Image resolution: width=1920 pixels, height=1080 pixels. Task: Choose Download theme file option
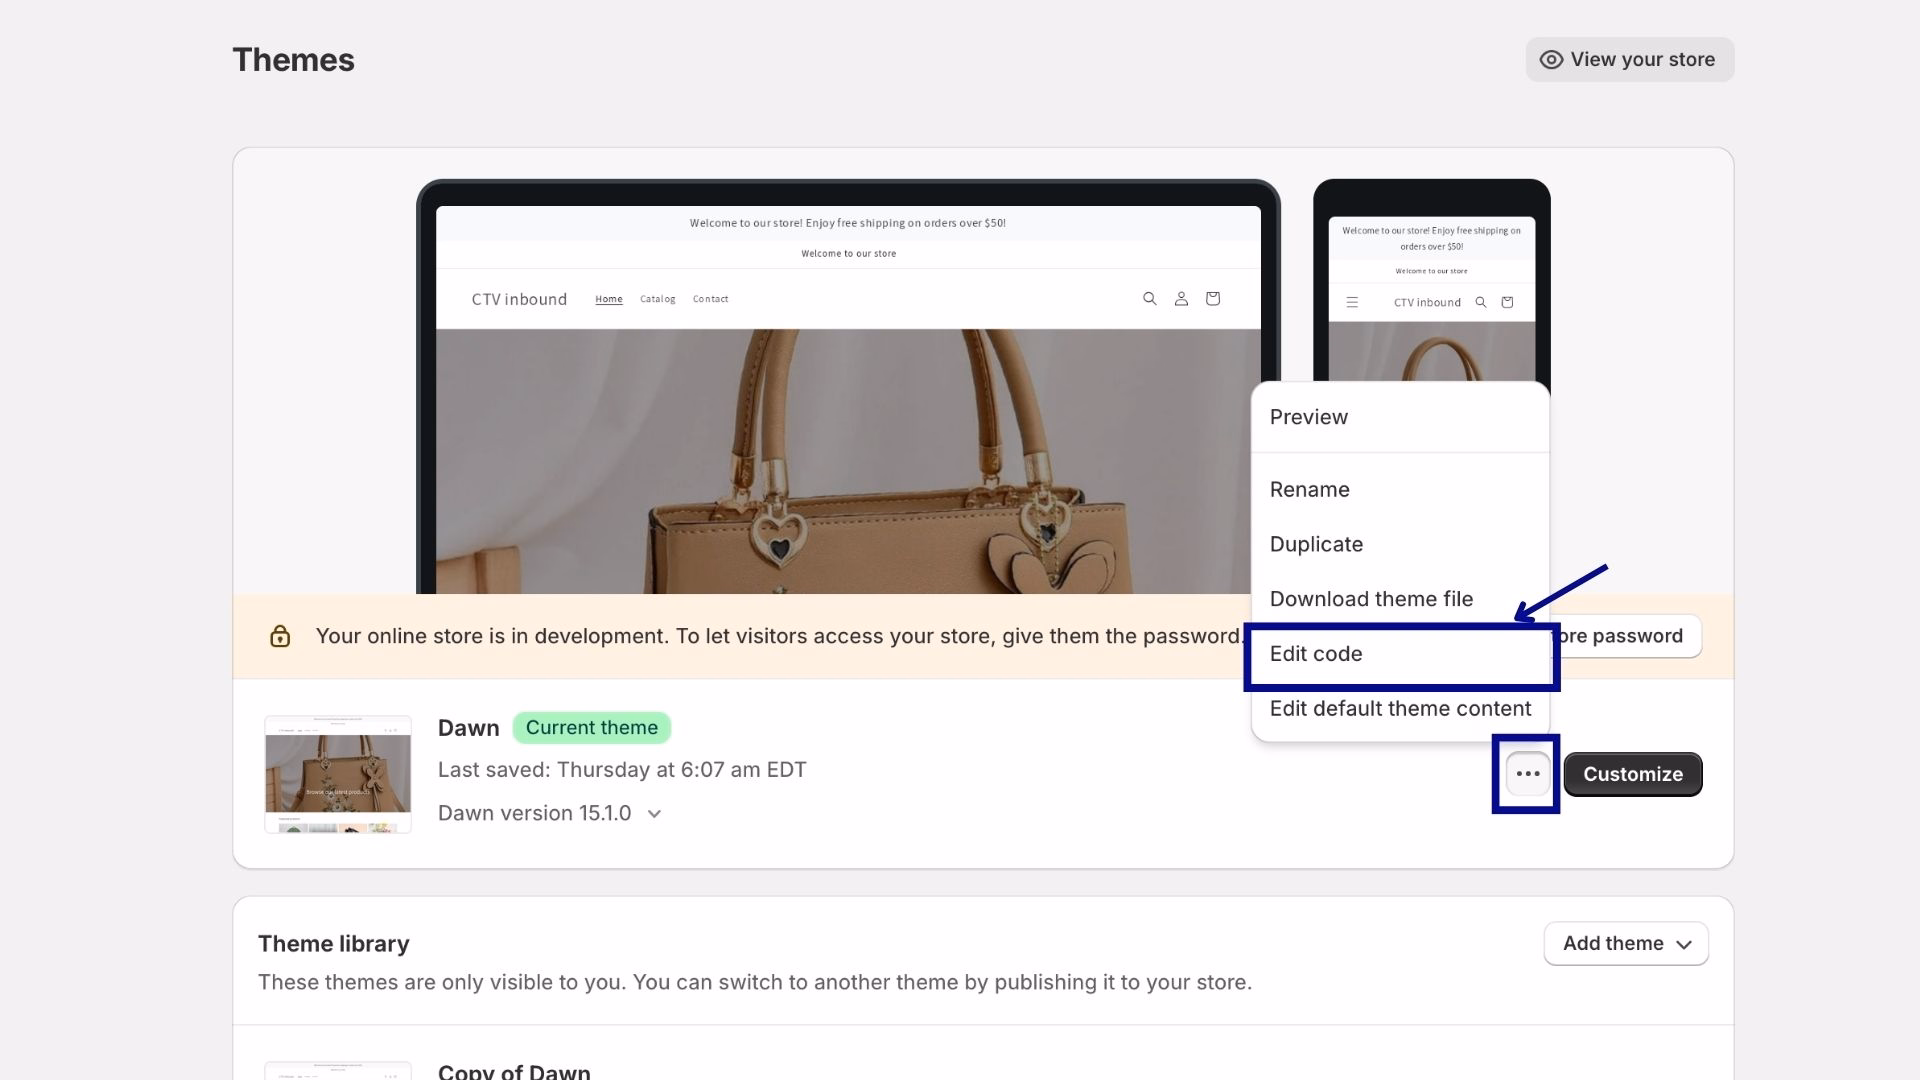coord(1400,599)
